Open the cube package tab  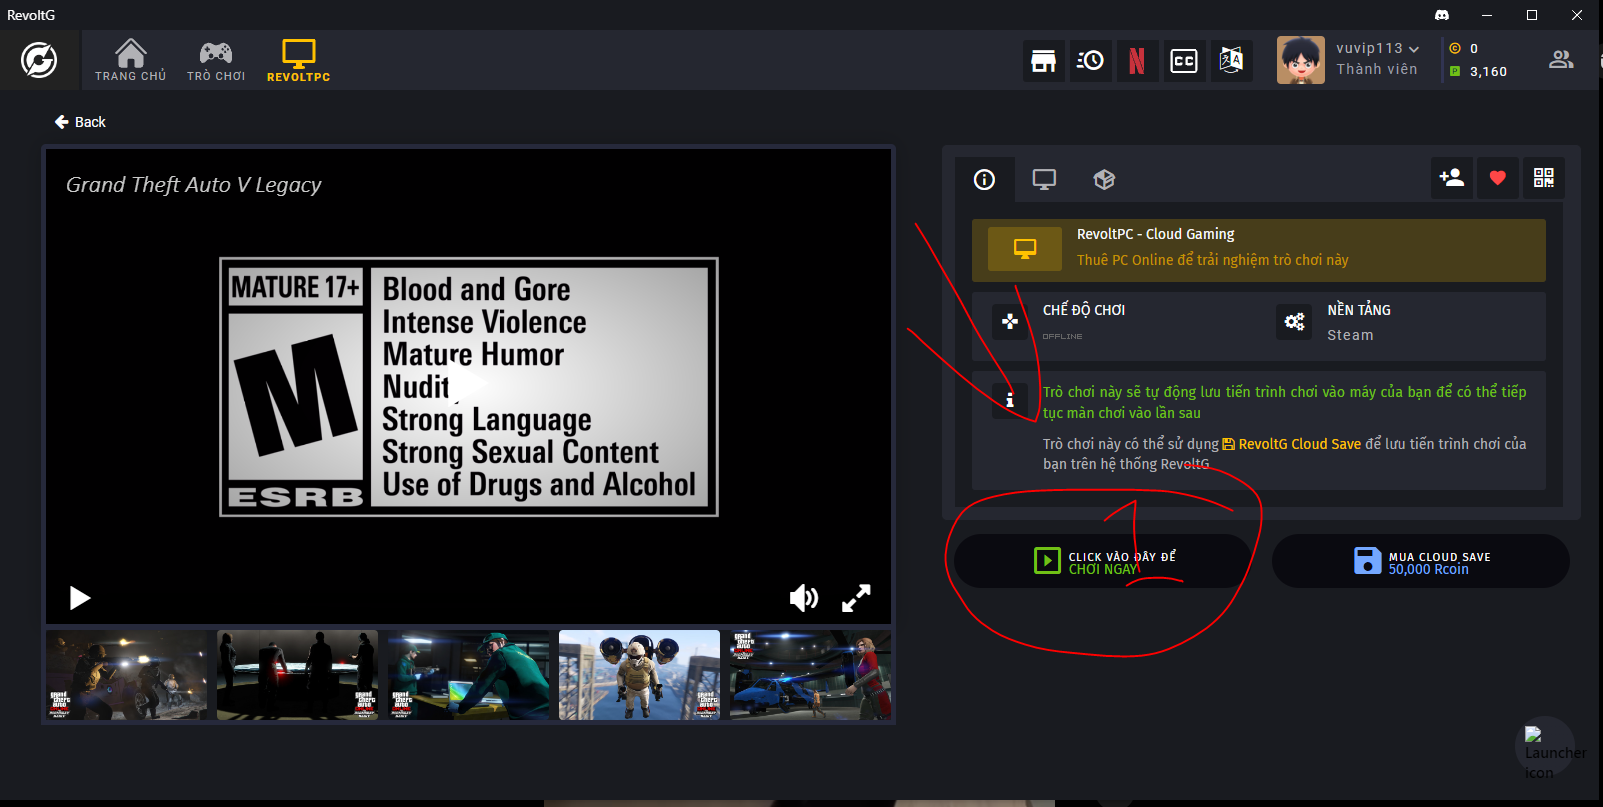[x=1104, y=179]
